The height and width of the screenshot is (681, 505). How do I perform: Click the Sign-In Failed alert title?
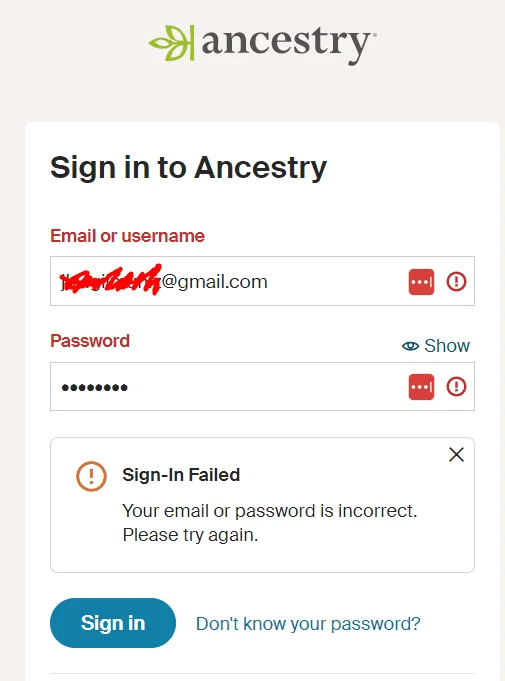pos(181,475)
